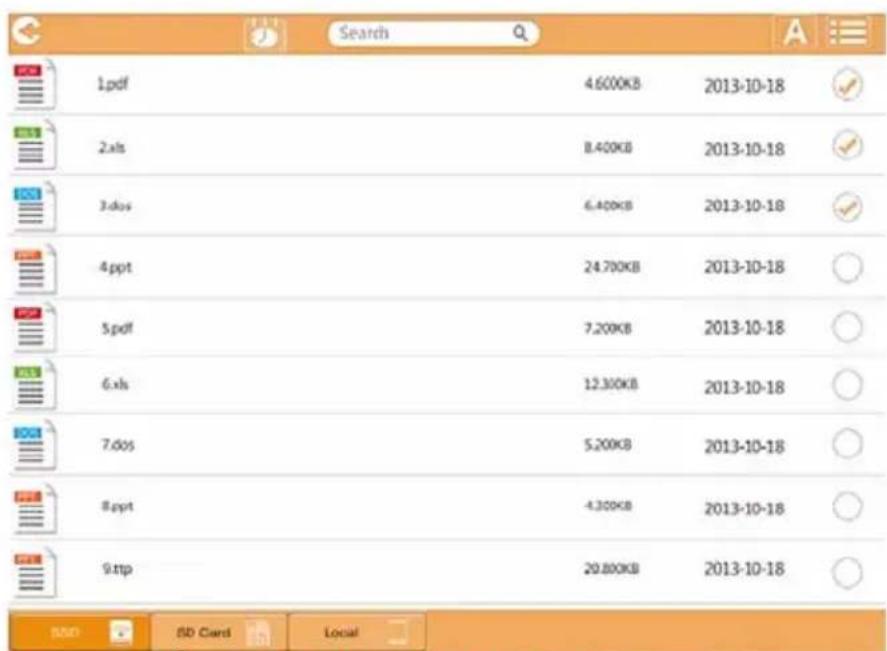The image size is (887, 651).
Task: Sort by name with the A icon
Action: tap(795, 32)
